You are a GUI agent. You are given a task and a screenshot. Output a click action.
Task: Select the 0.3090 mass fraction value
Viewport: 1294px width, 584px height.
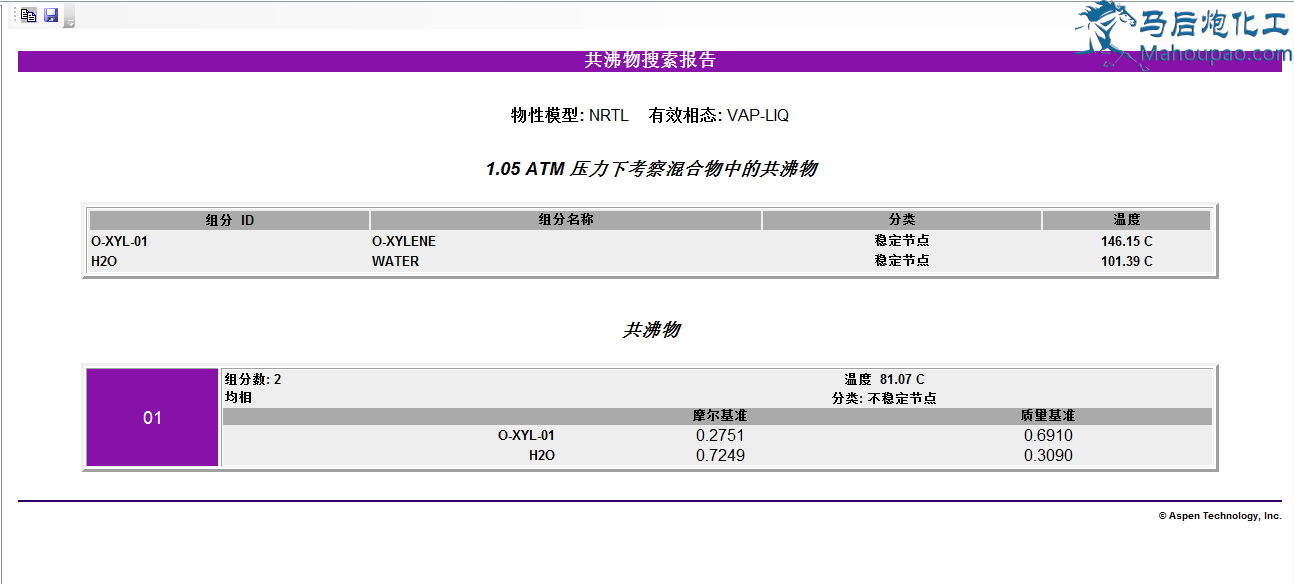pos(1048,456)
